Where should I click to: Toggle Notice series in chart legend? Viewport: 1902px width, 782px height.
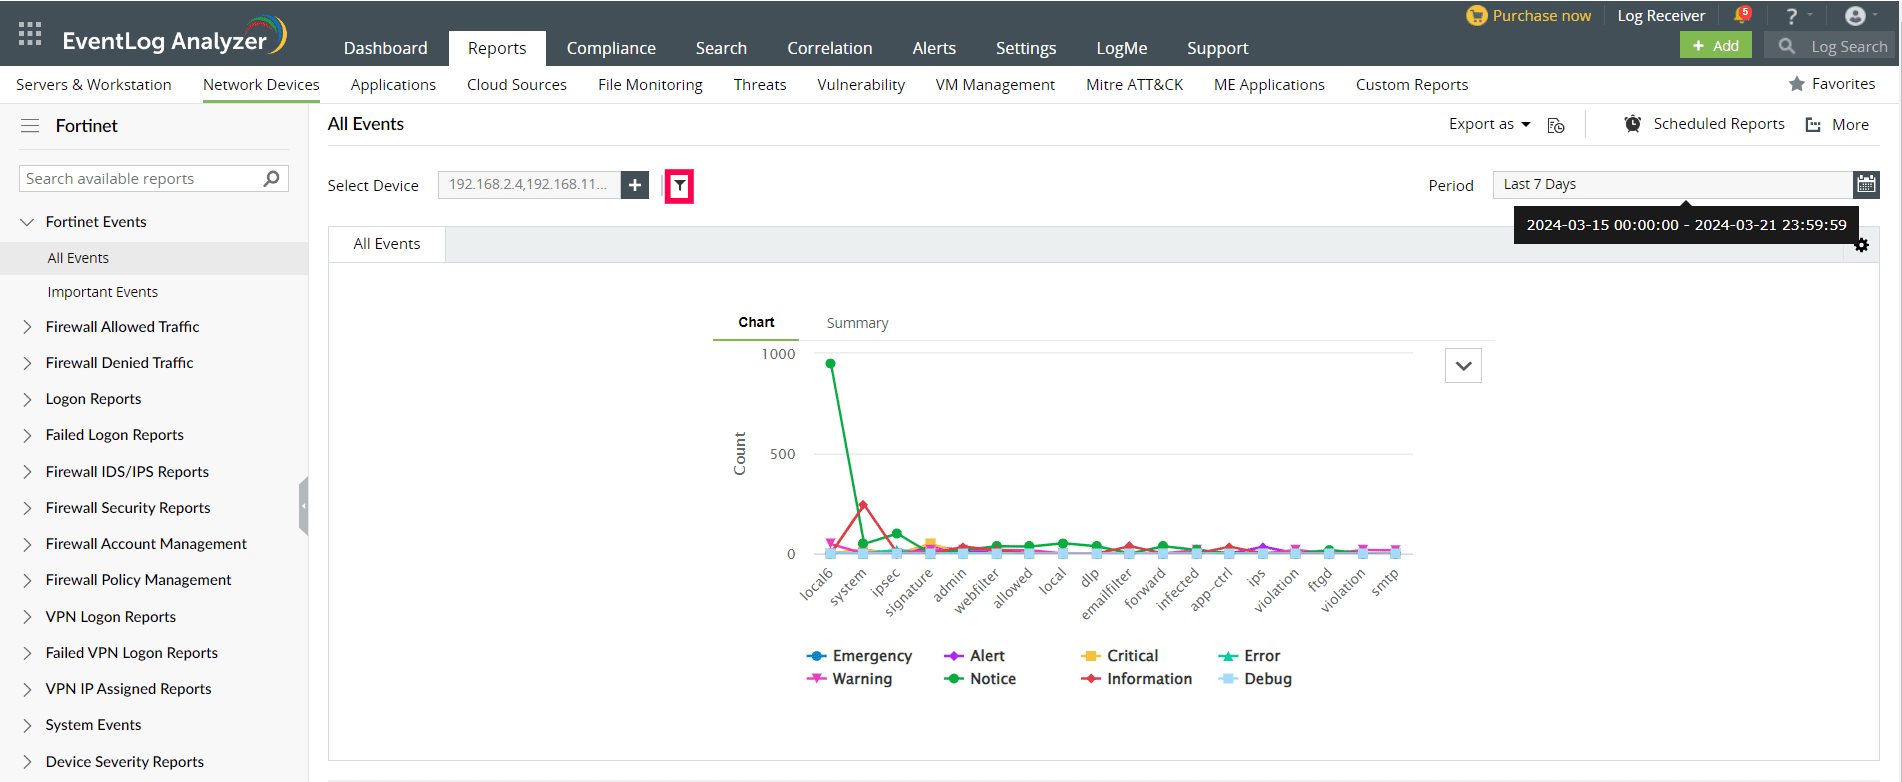click(980, 679)
